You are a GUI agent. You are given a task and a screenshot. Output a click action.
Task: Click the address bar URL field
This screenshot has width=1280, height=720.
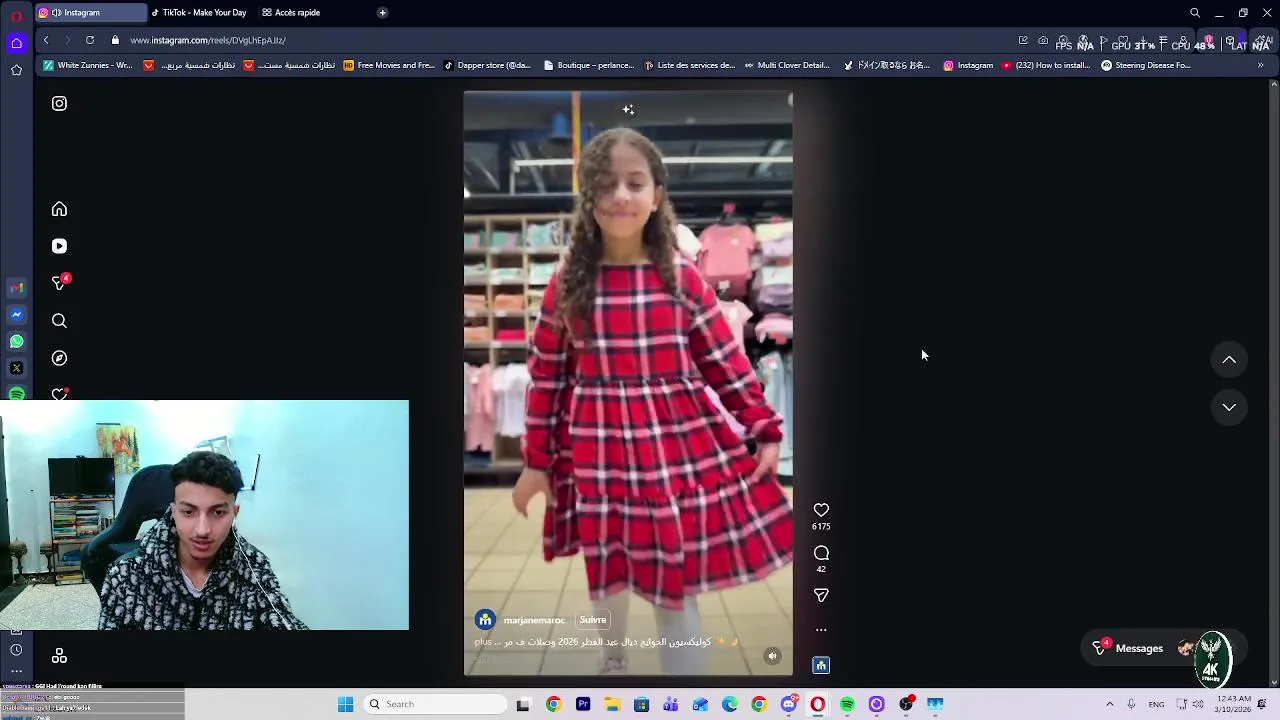coord(560,40)
